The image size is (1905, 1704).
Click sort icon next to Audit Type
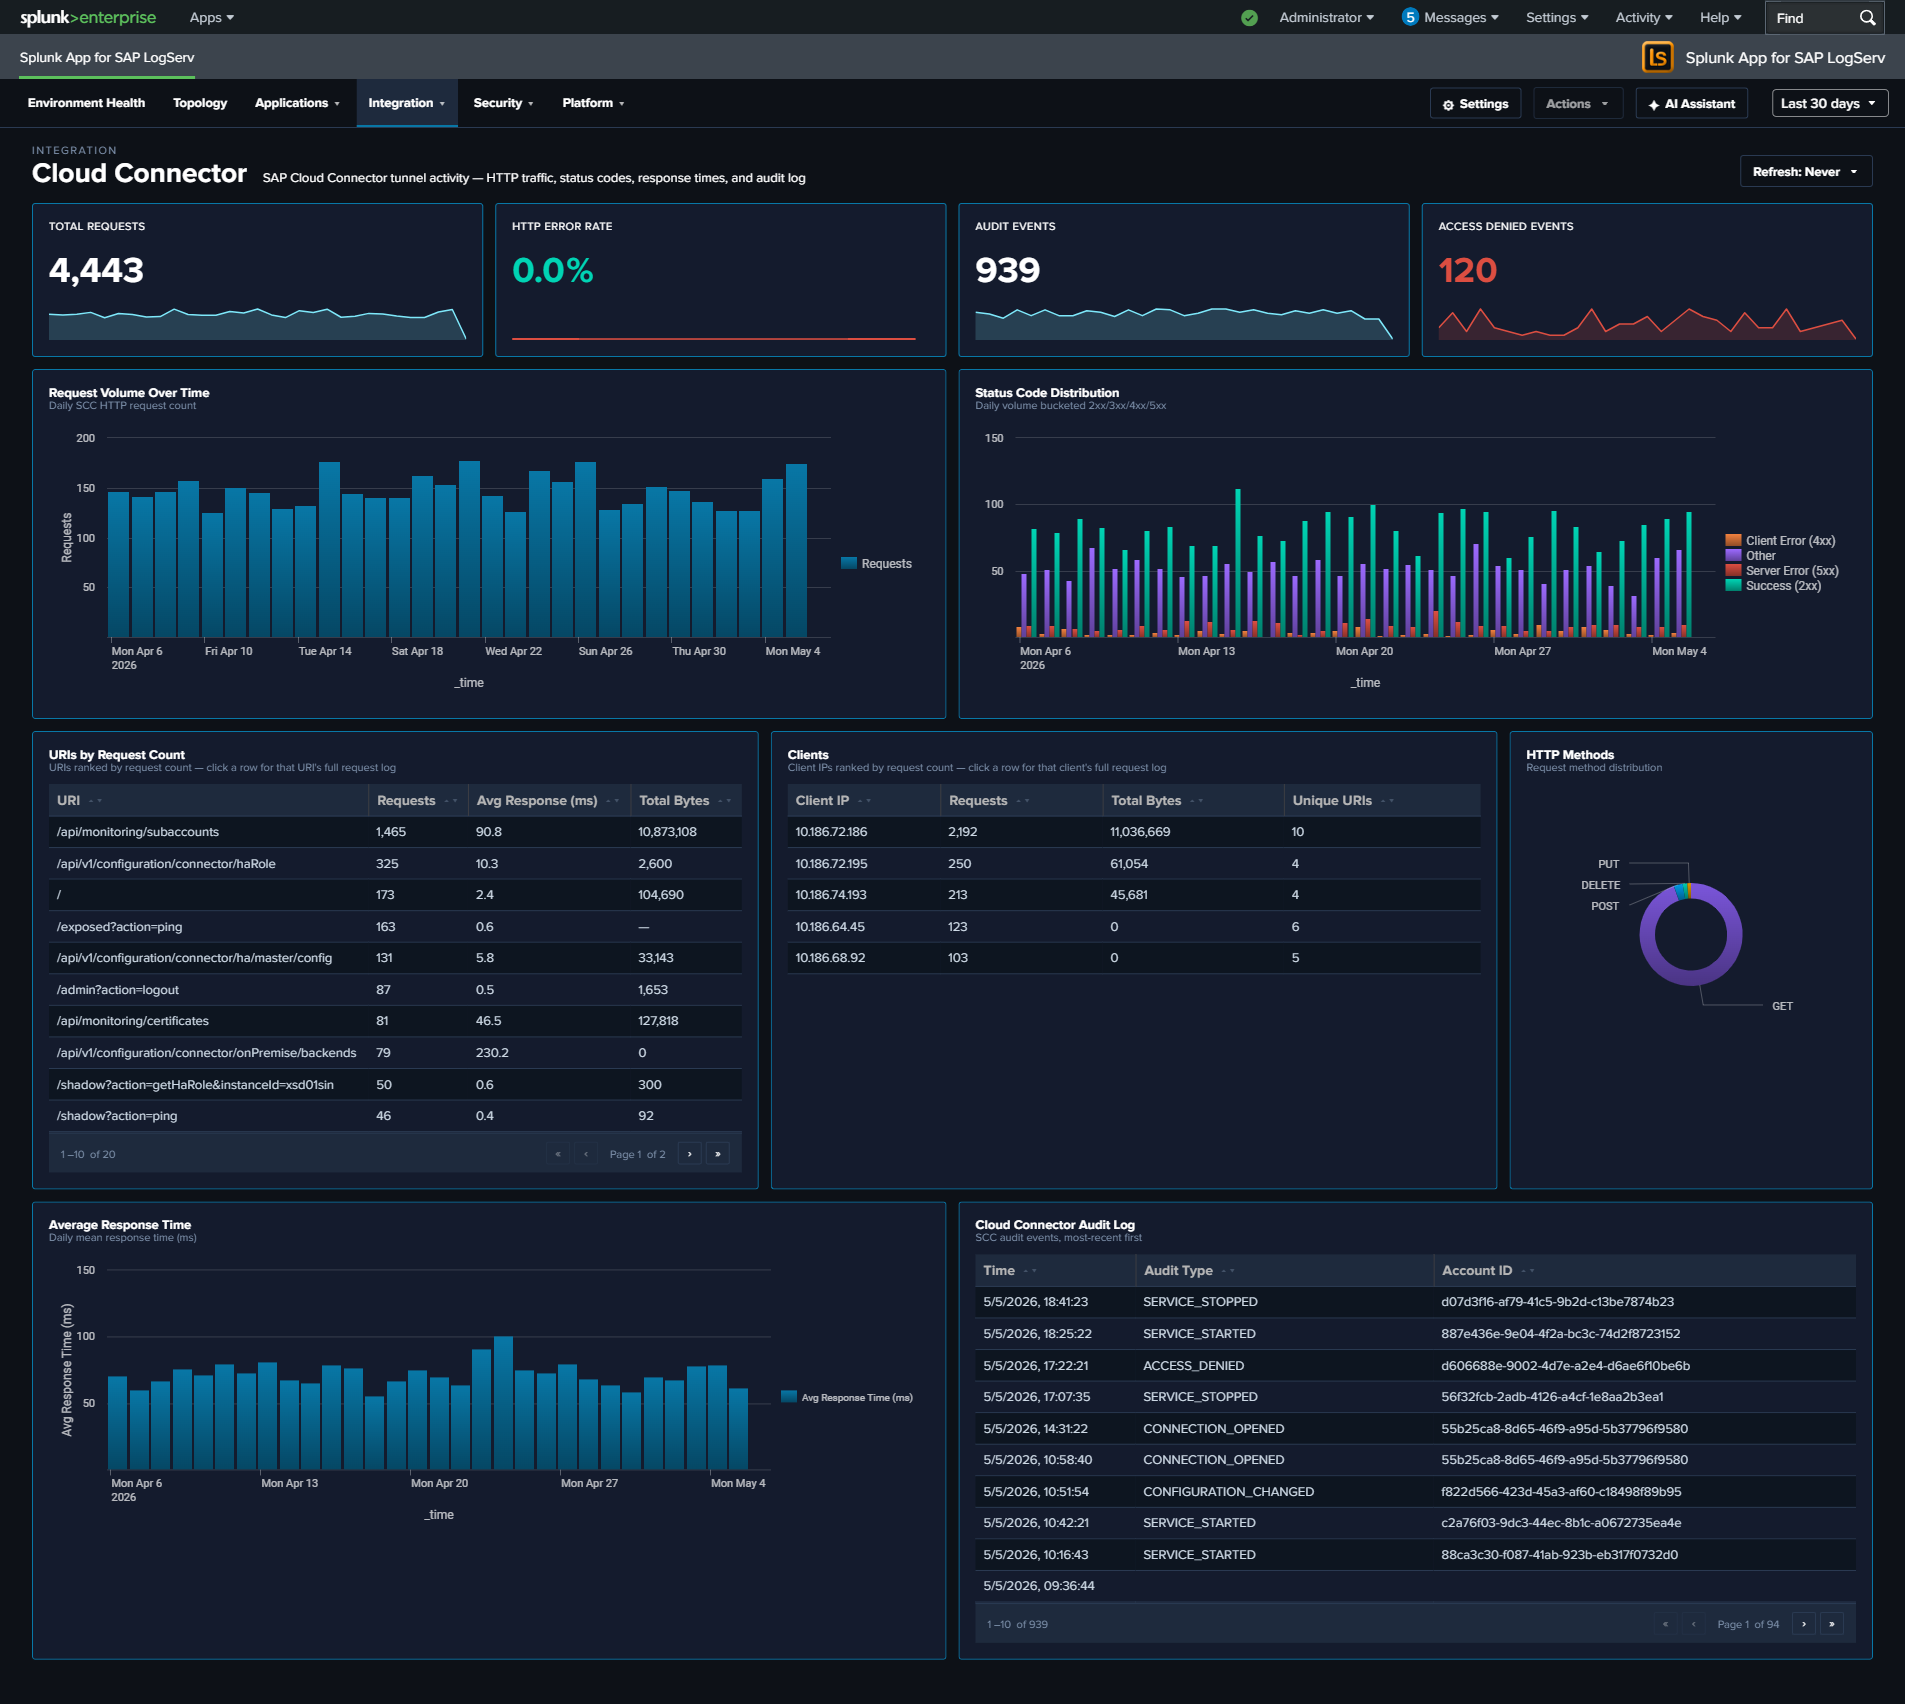point(1229,1271)
